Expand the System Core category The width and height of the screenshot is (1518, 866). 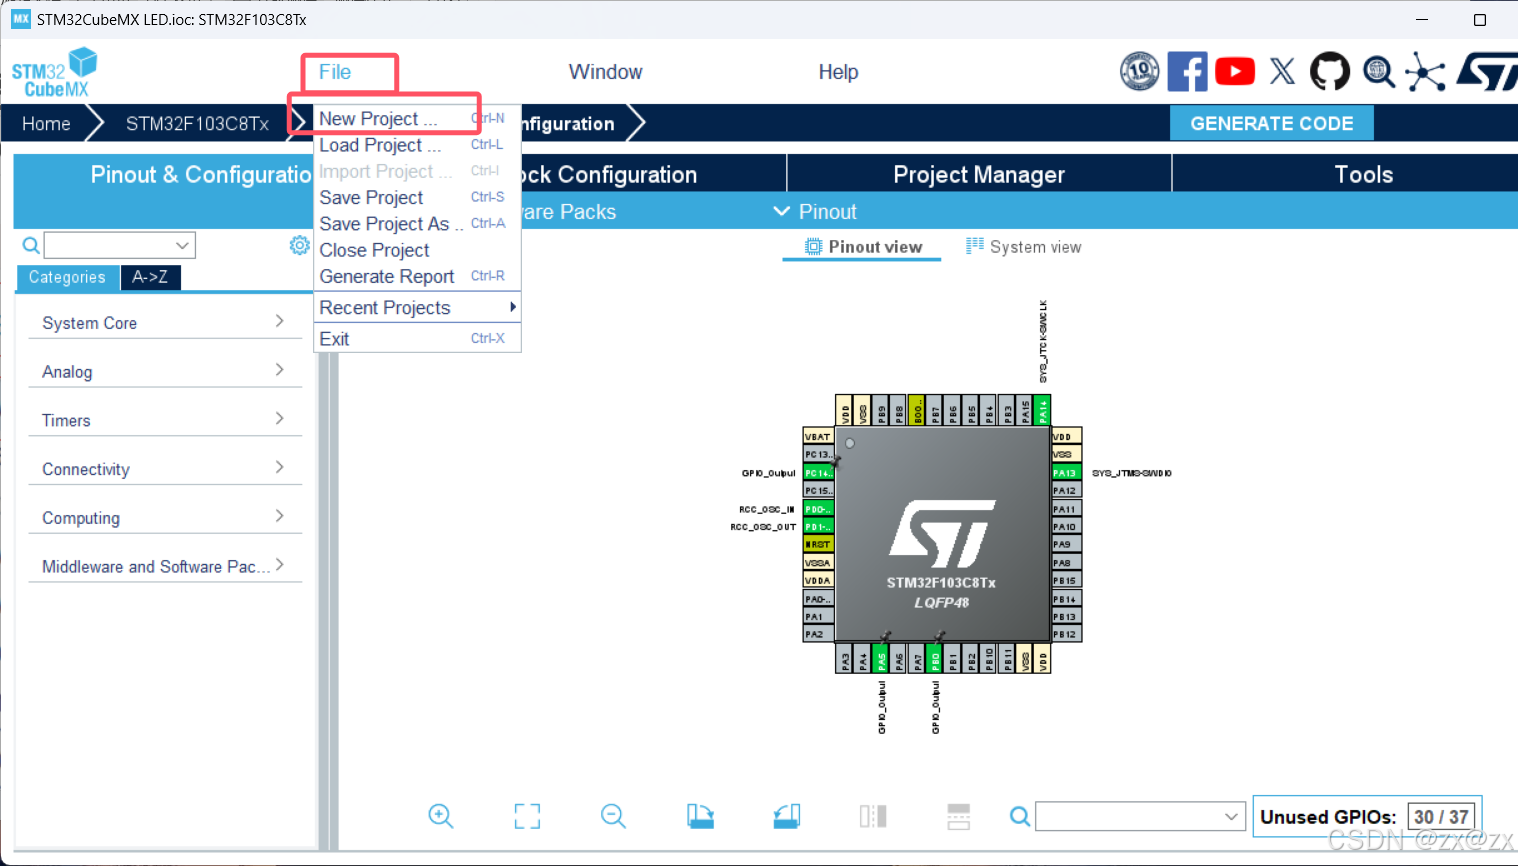[165, 322]
